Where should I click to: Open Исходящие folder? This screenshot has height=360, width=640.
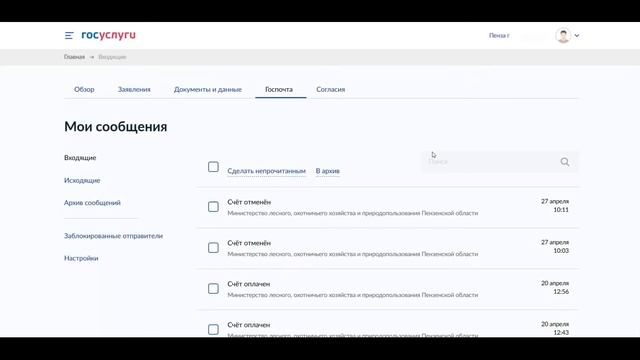tap(82, 180)
